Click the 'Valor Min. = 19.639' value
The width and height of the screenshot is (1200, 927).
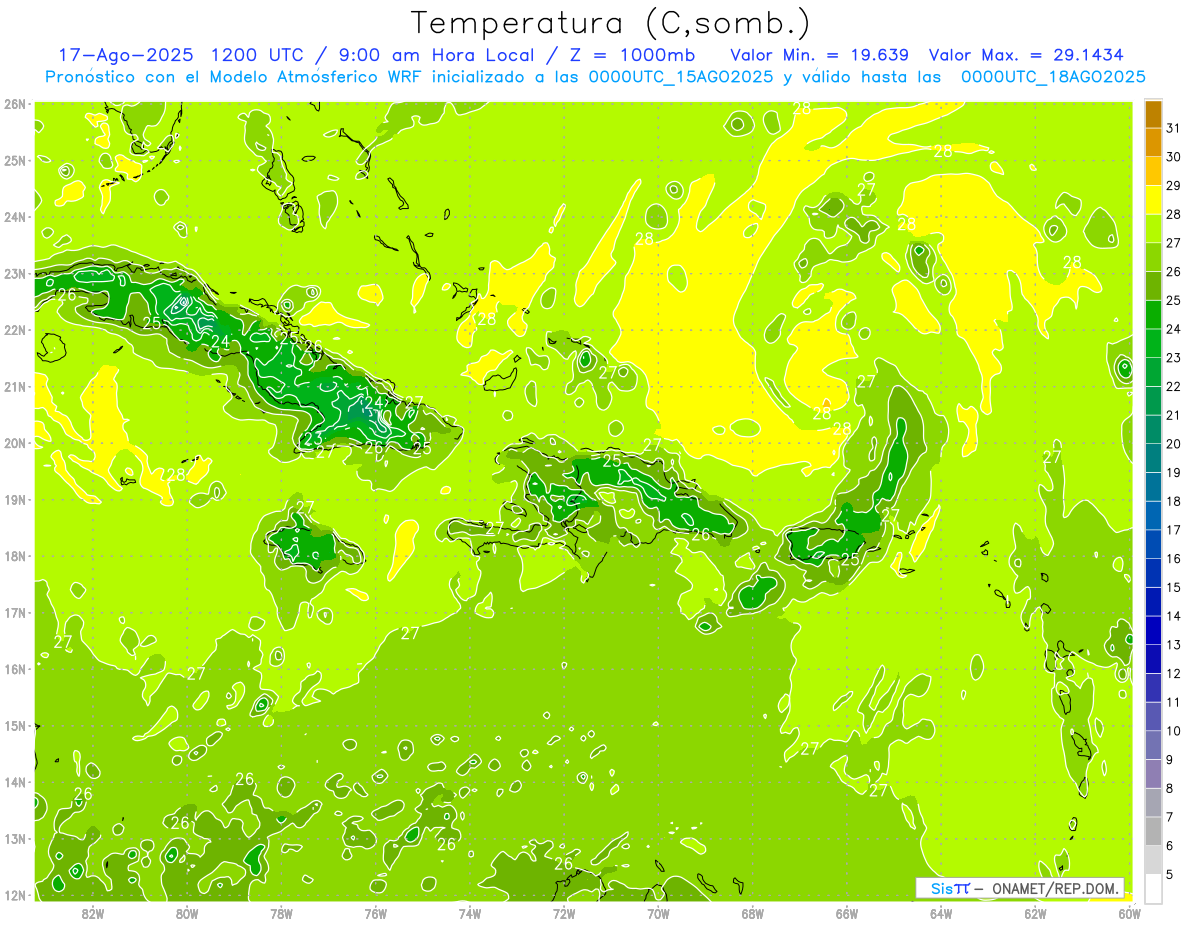tap(820, 55)
